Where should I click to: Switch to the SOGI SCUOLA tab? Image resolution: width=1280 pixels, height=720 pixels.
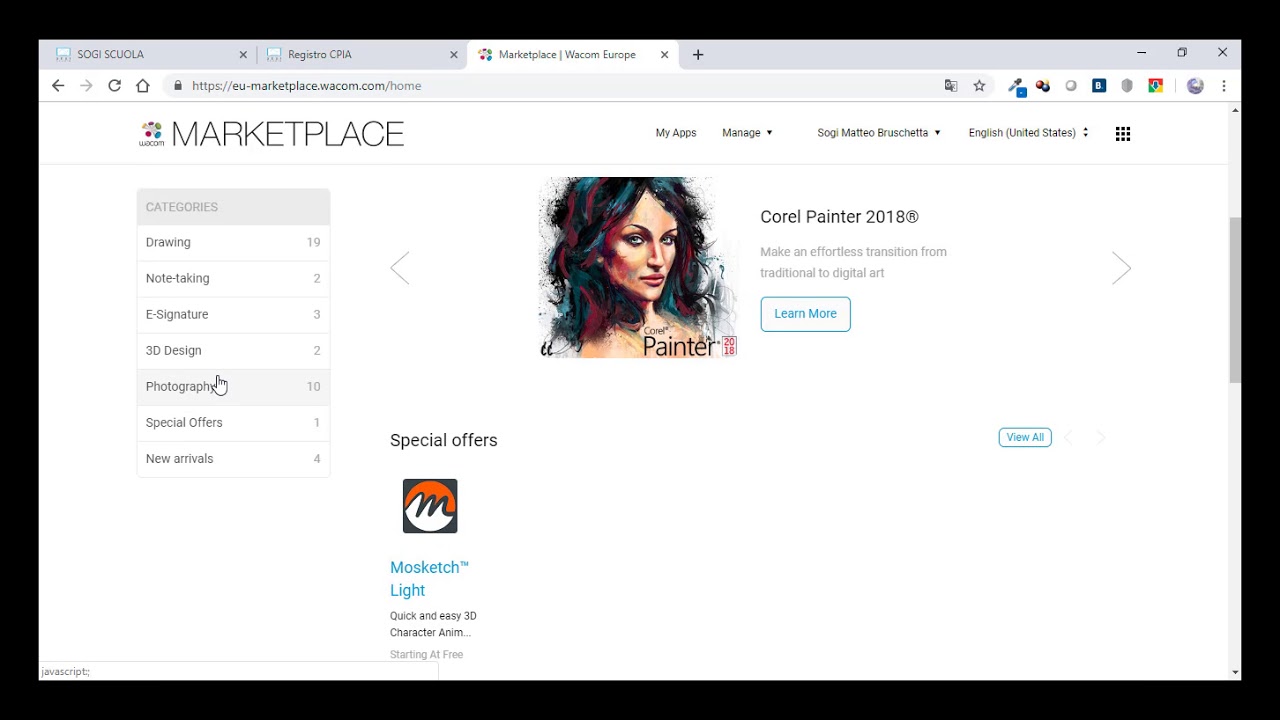click(x=148, y=55)
